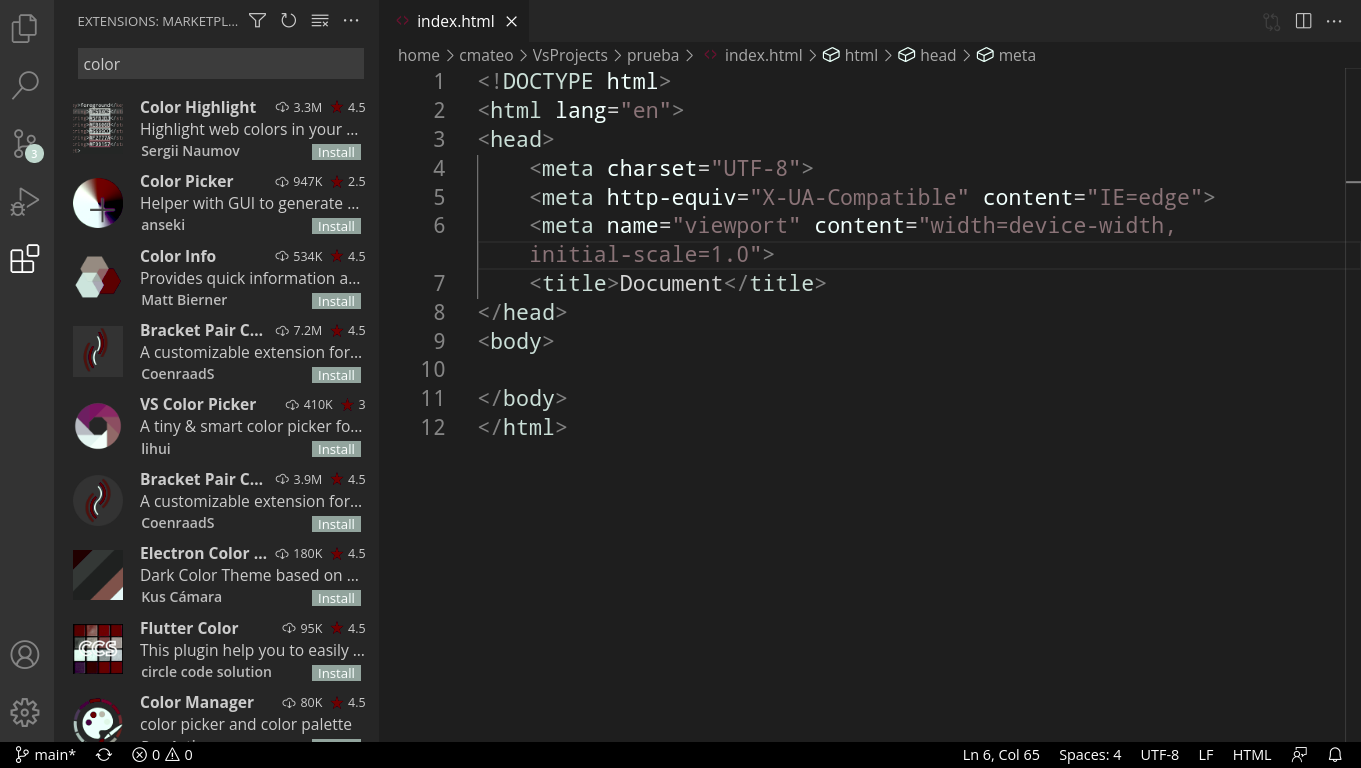Click the feedback icon in status bar
The image size is (1361, 768).
[x=1299, y=755]
